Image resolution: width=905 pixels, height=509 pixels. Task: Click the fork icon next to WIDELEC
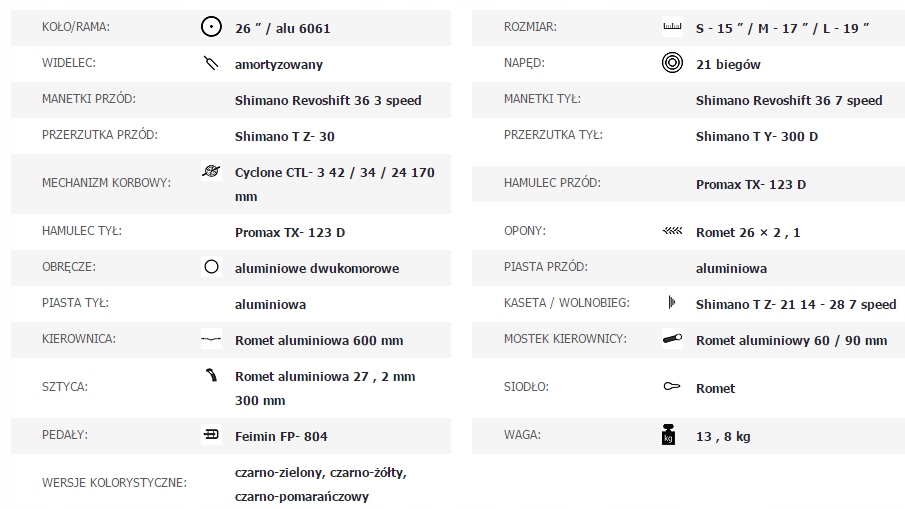210,63
